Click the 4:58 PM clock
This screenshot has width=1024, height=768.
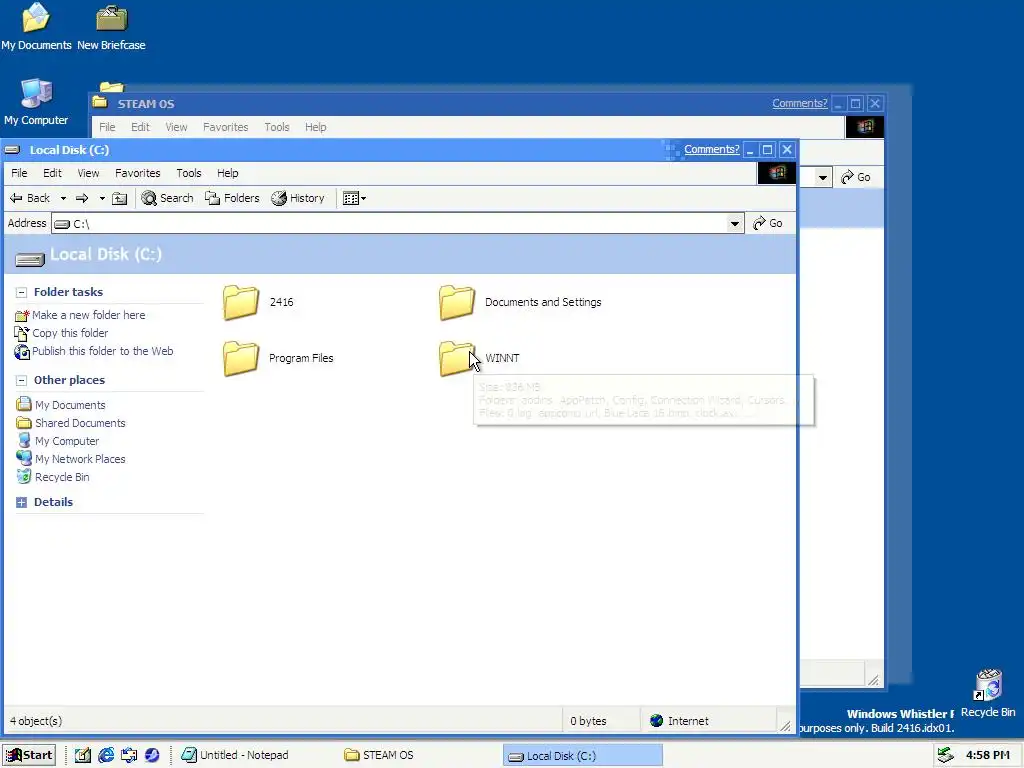point(987,756)
